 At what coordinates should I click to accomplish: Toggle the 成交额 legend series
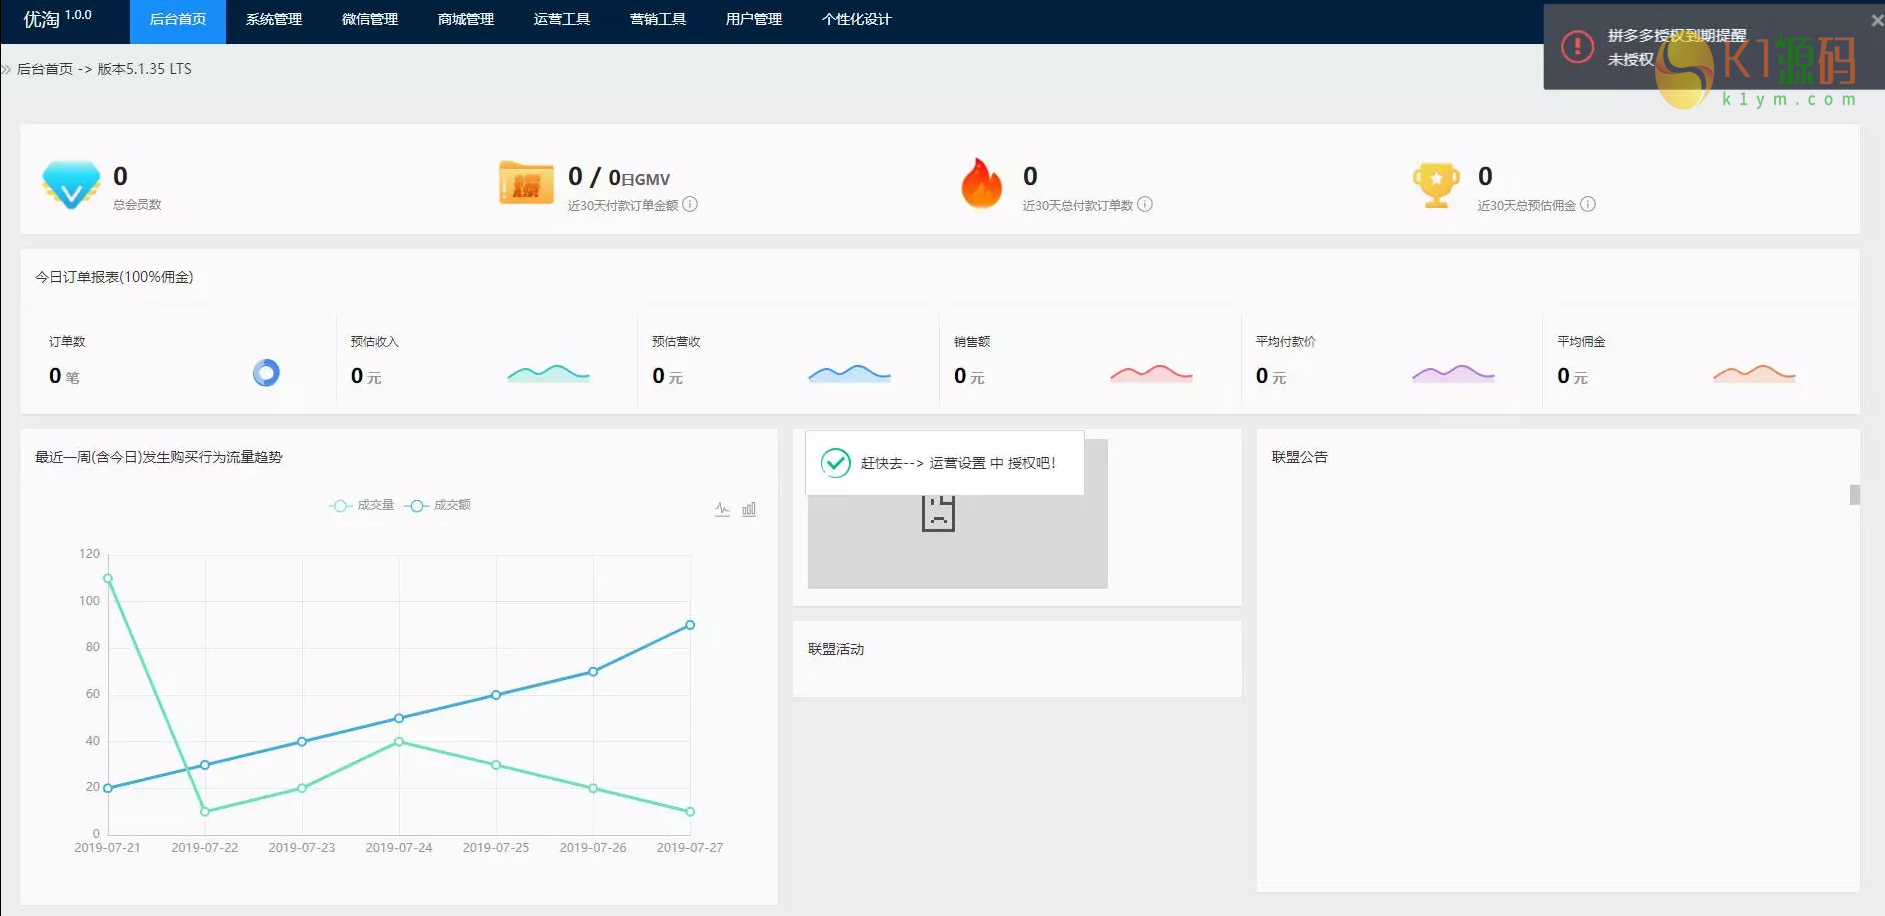(438, 506)
